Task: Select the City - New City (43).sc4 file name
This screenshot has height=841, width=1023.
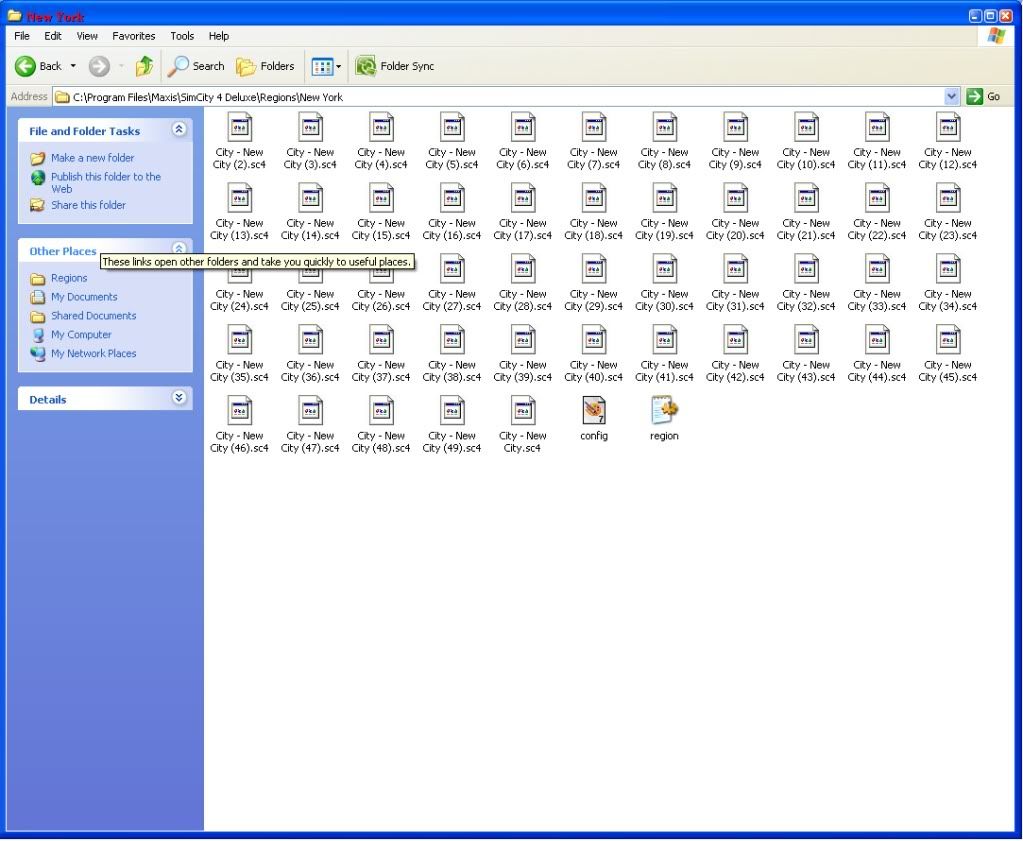Action: [x=806, y=371]
